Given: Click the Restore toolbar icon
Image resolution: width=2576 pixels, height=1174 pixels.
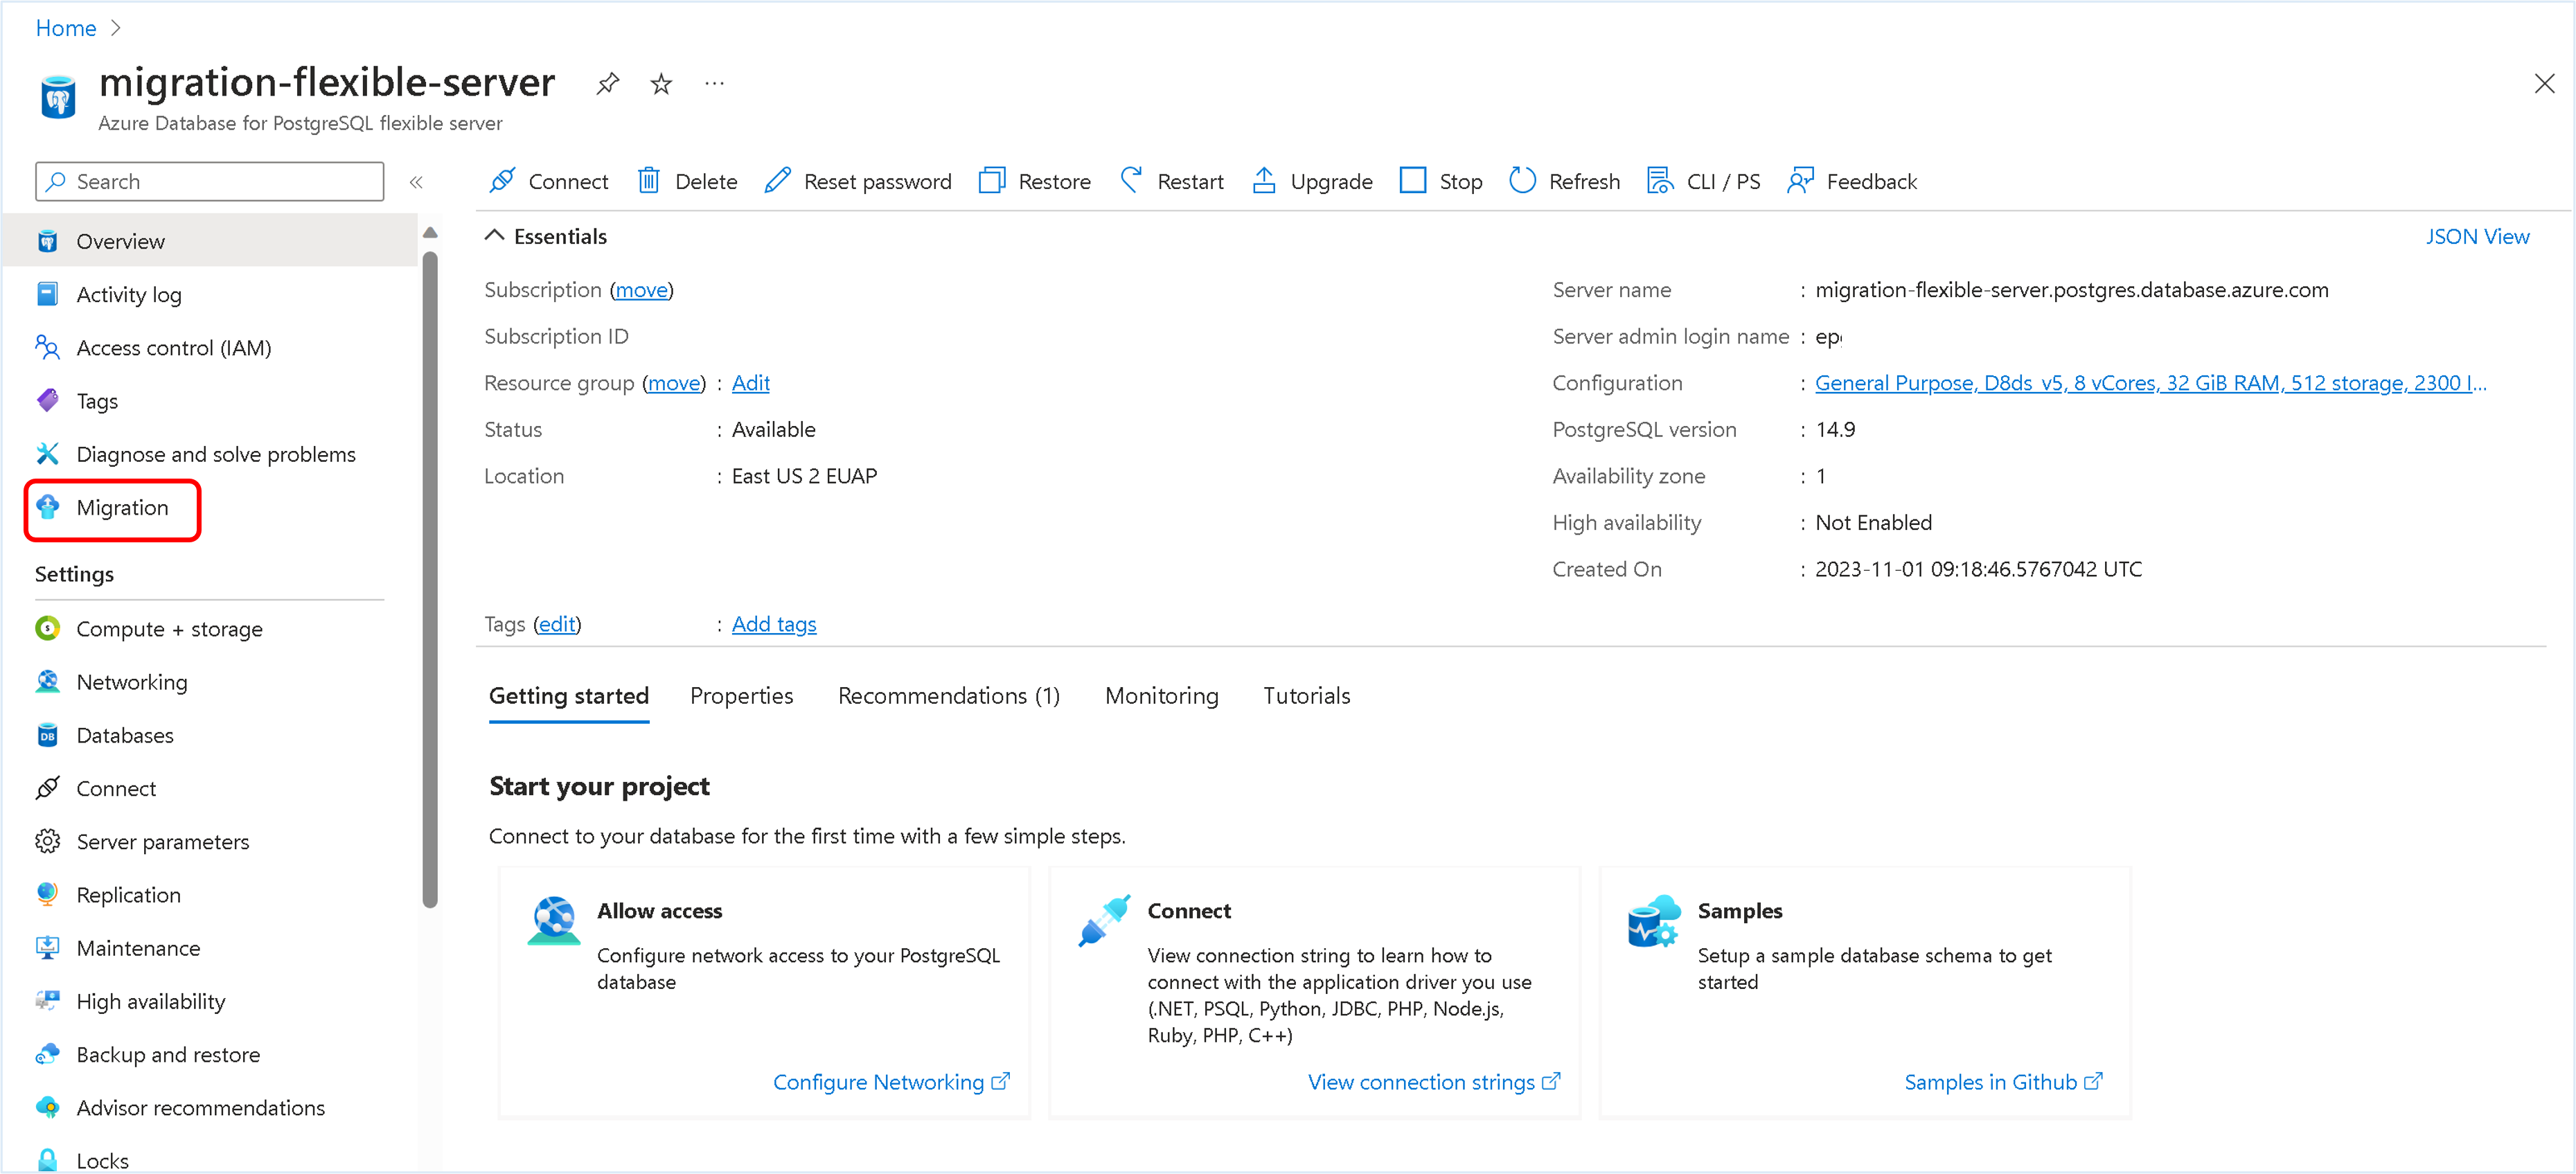Looking at the screenshot, I should click(x=992, y=181).
